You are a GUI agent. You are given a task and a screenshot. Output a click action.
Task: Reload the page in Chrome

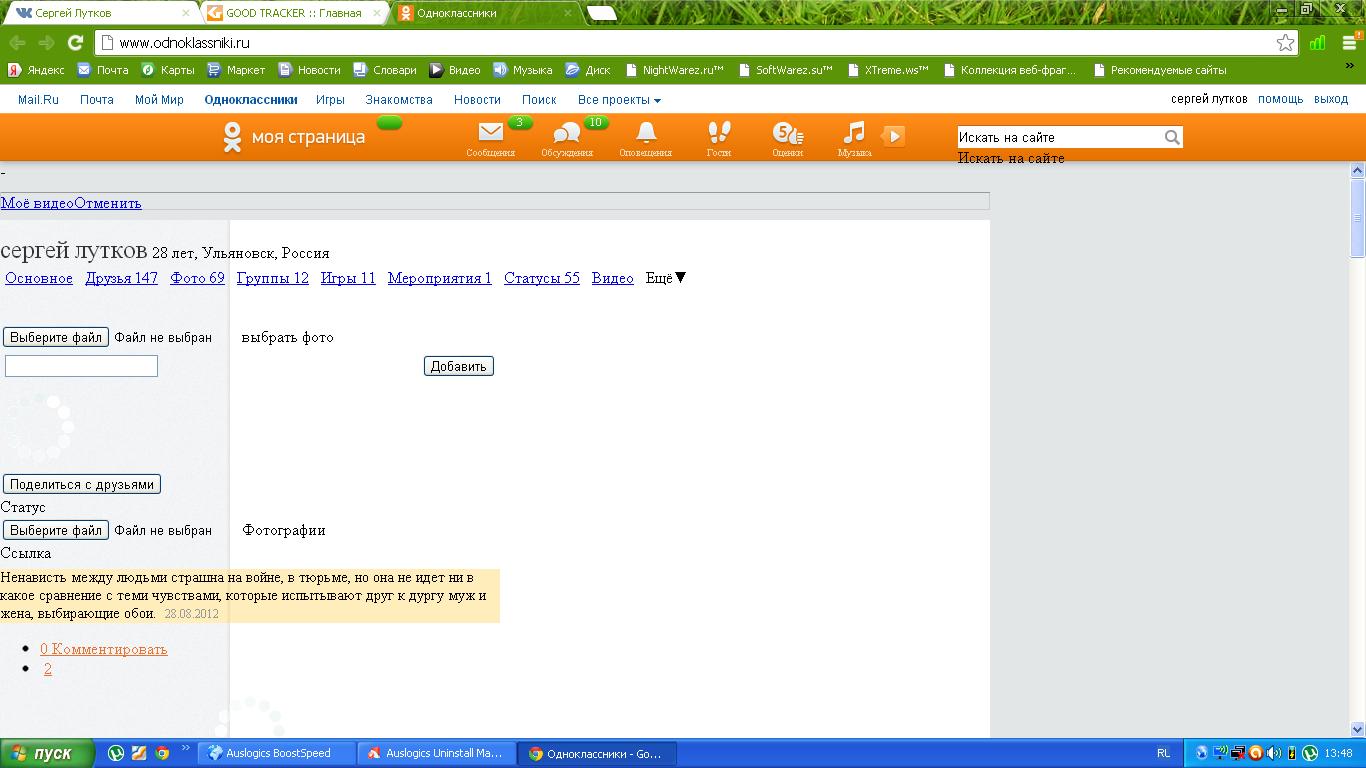pos(75,43)
